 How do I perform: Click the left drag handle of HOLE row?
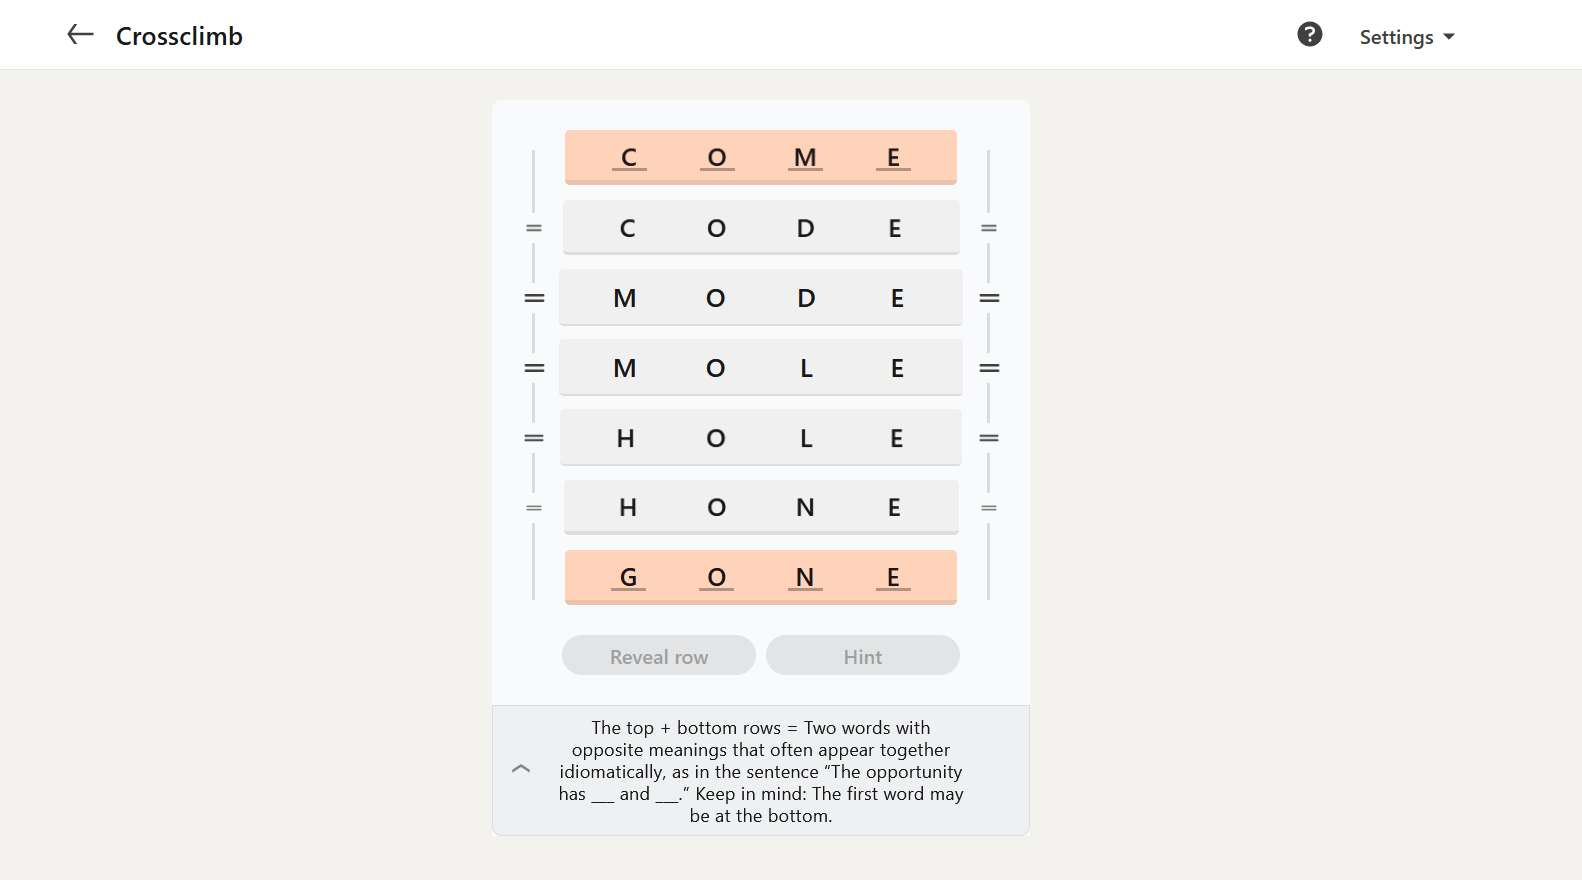(534, 438)
